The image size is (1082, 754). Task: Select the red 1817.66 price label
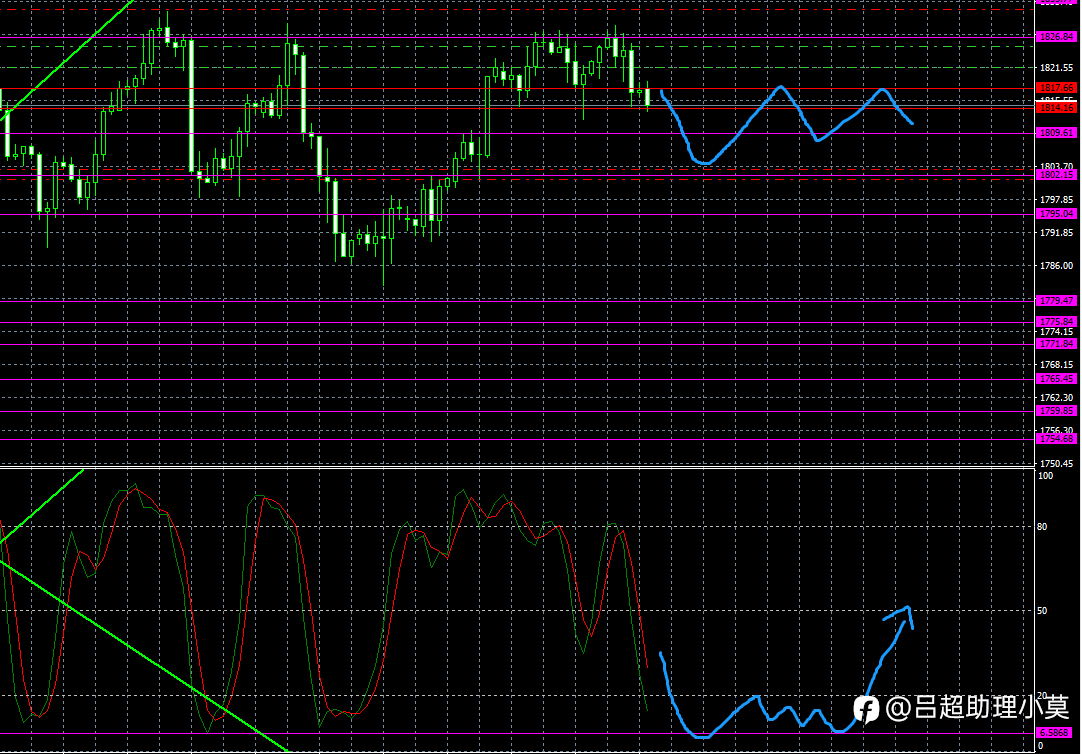pyautogui.click(x=1056, y=88)
